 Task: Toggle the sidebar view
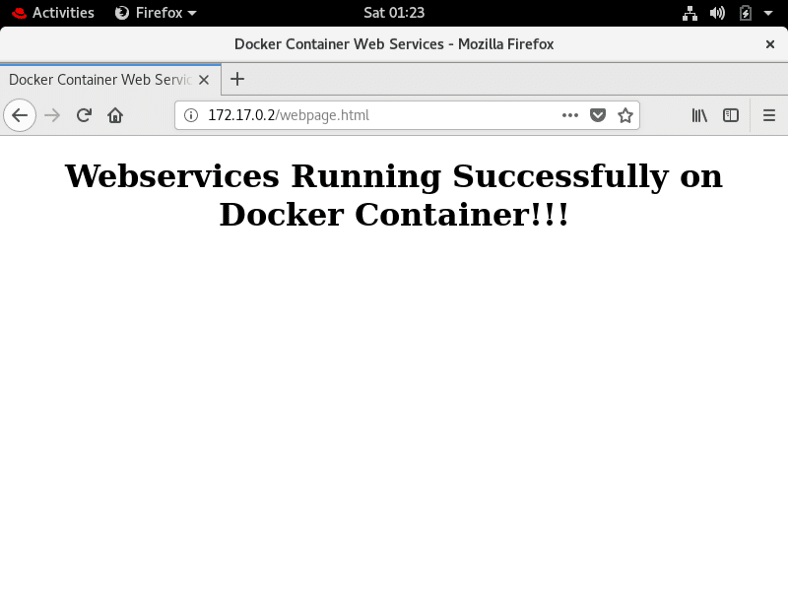click(x=731, y=116)
